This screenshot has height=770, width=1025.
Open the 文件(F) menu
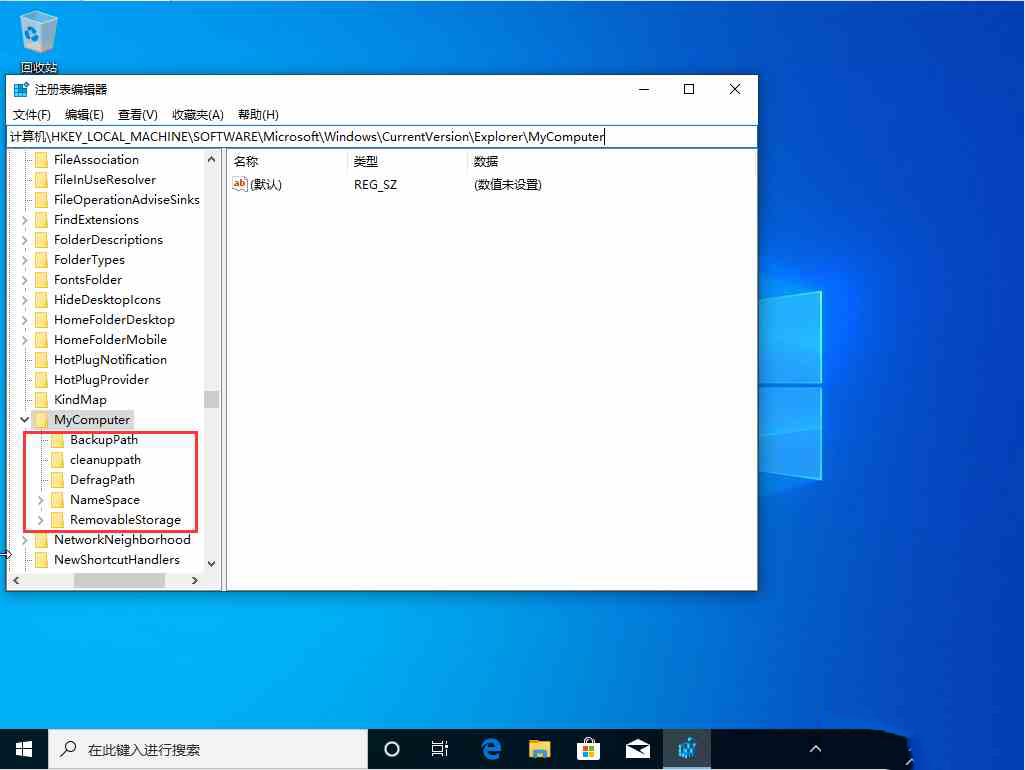(31, 115)
